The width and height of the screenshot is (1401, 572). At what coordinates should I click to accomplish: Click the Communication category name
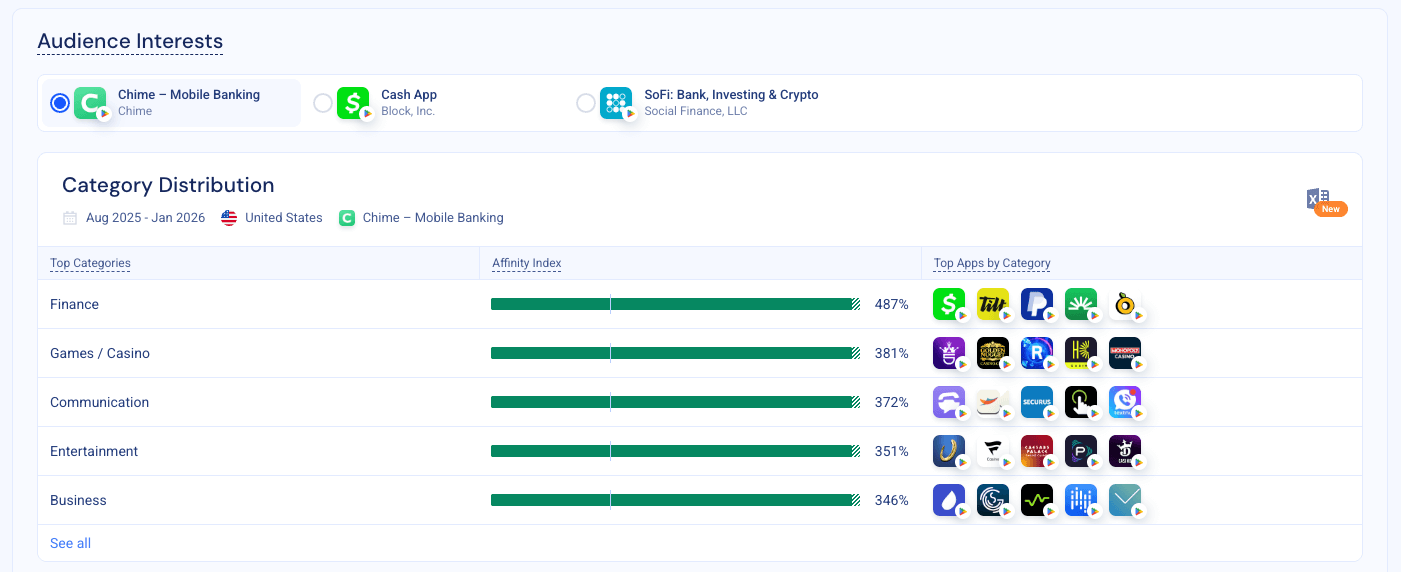coord(99,402)
